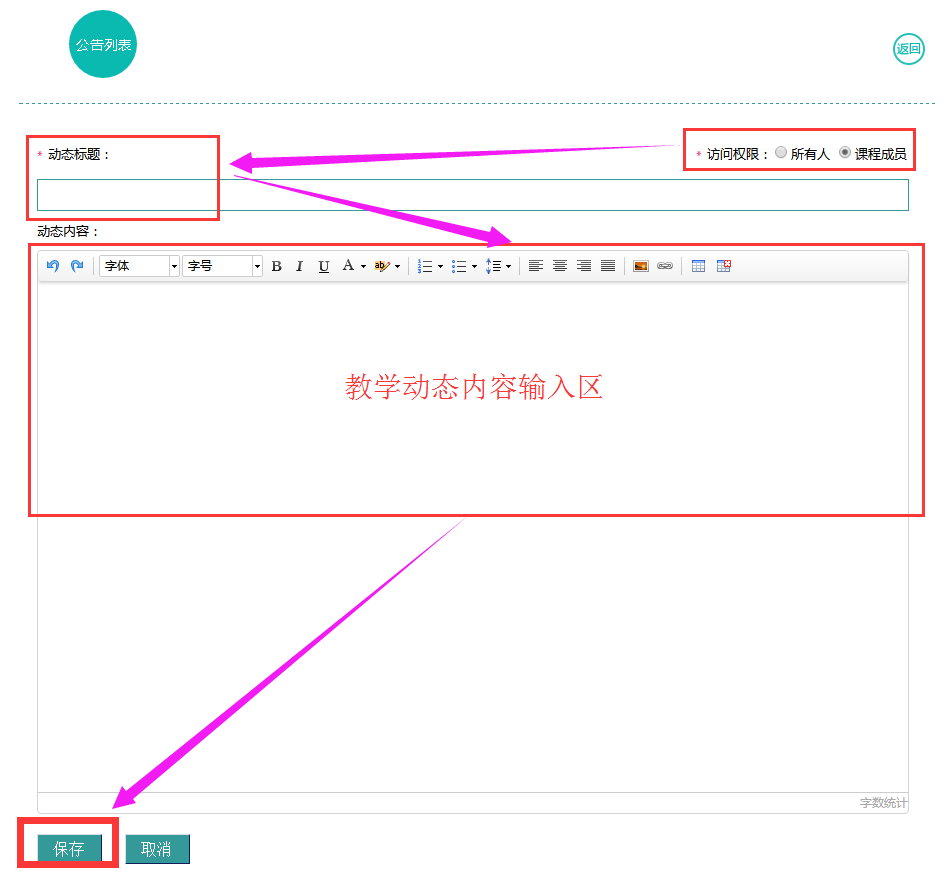
Task: Select the 课程成员 access radio button
Action: click(x=845, y=153)
